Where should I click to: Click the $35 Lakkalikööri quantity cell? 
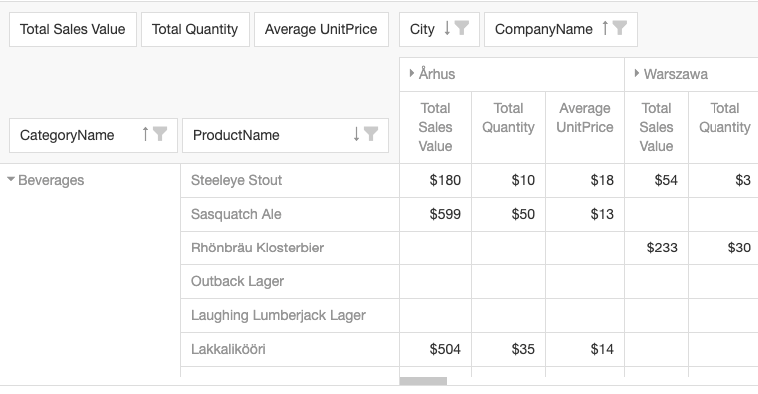pos(508,349)
